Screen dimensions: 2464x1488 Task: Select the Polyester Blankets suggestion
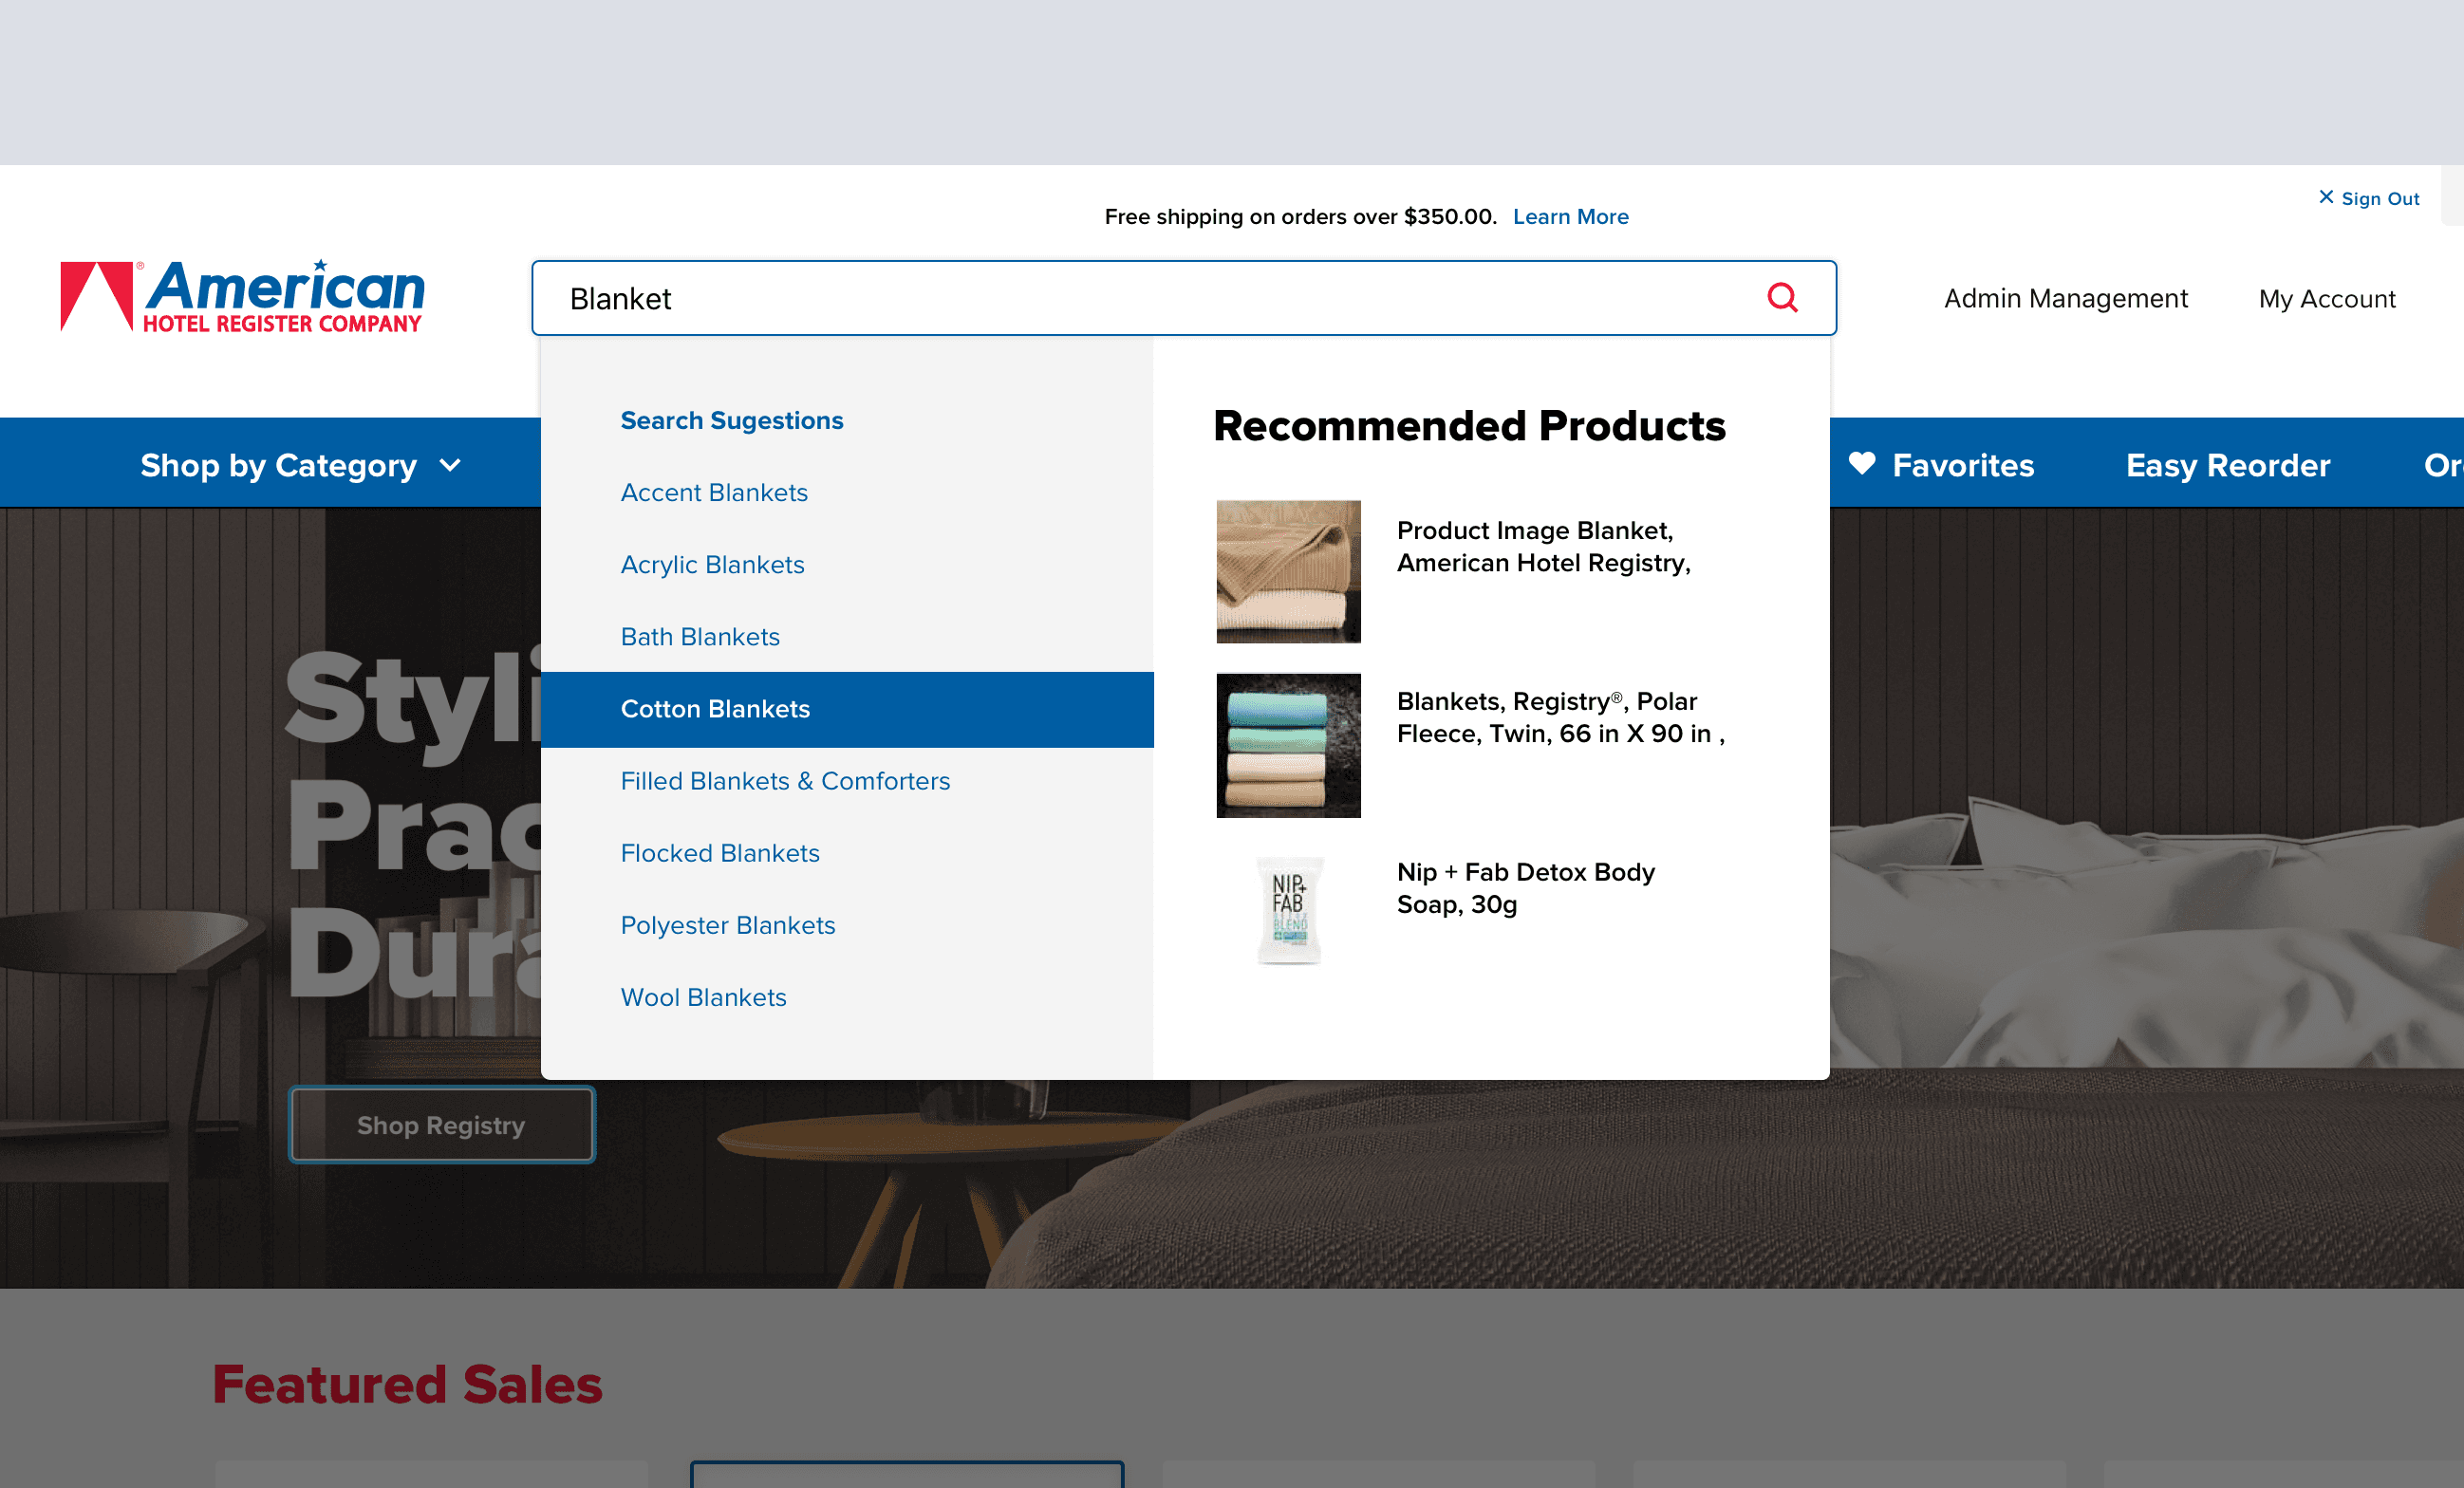tap(728, 925)
